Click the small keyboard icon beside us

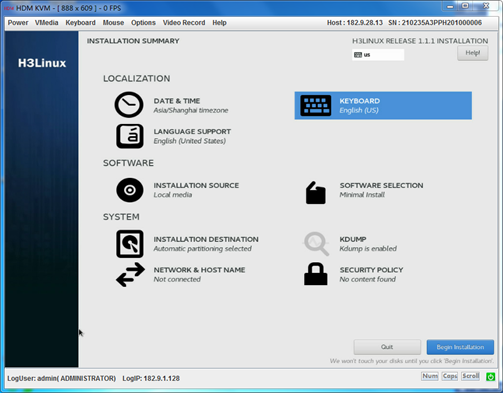[358, 55]
